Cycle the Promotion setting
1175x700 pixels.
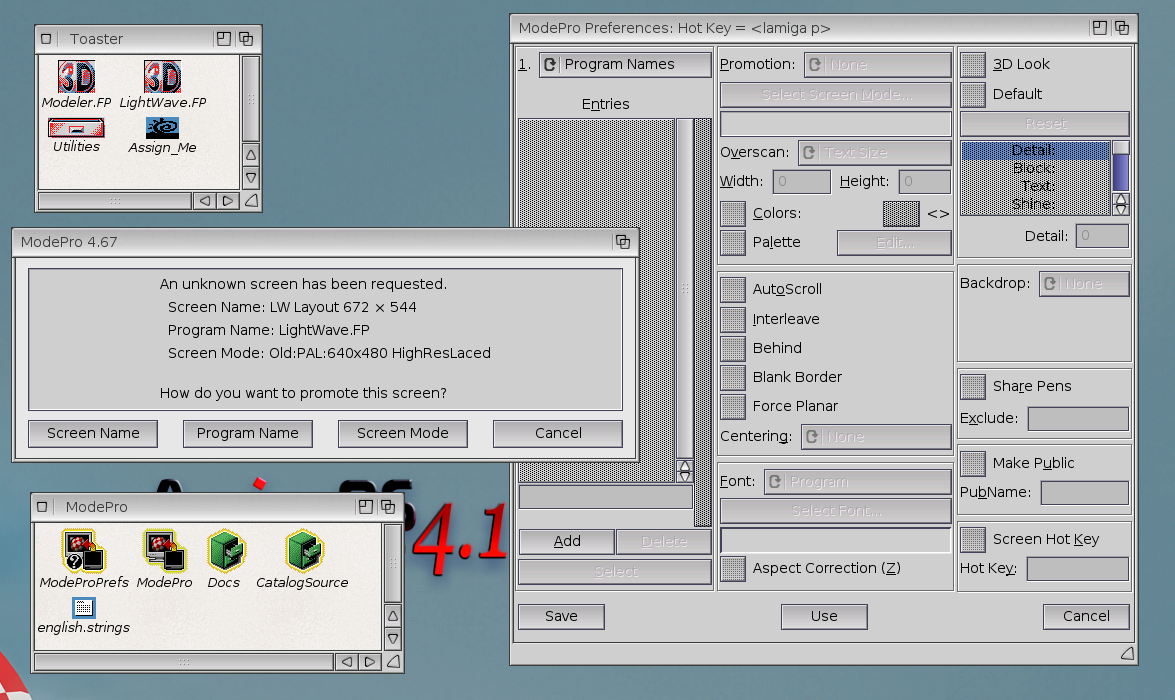[878, 64]
